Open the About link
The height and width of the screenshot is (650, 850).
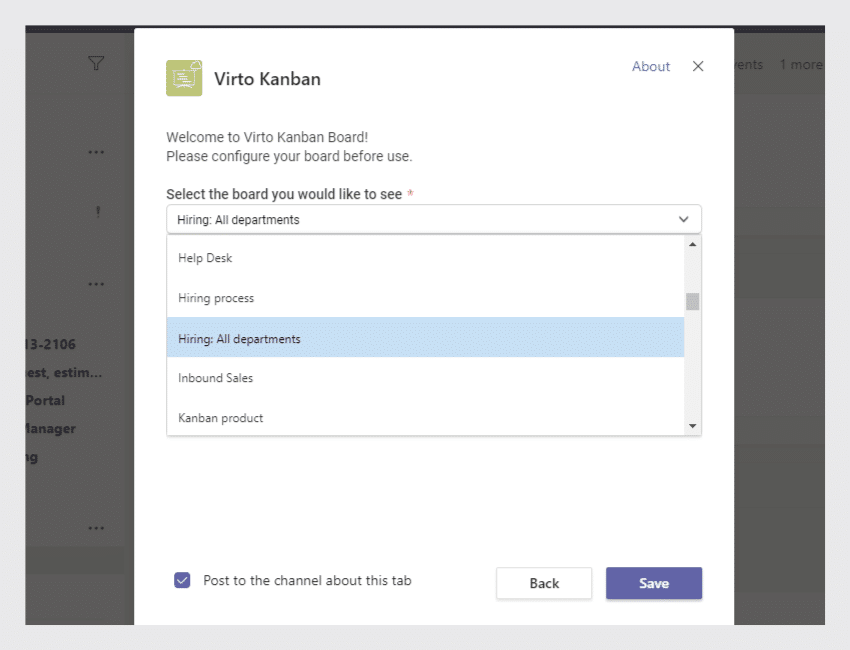tap(651, 66)
